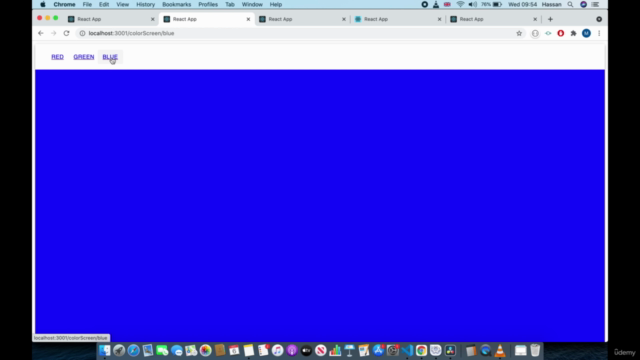Open Calendar from the Dock

tap(234, 350)
